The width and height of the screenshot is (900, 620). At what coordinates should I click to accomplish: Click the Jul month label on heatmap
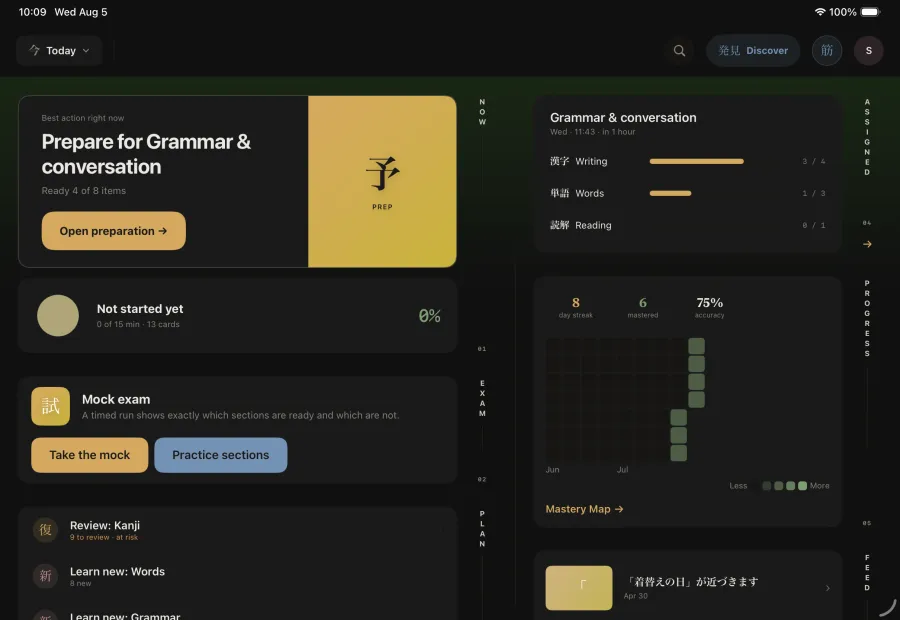(622, 470)
